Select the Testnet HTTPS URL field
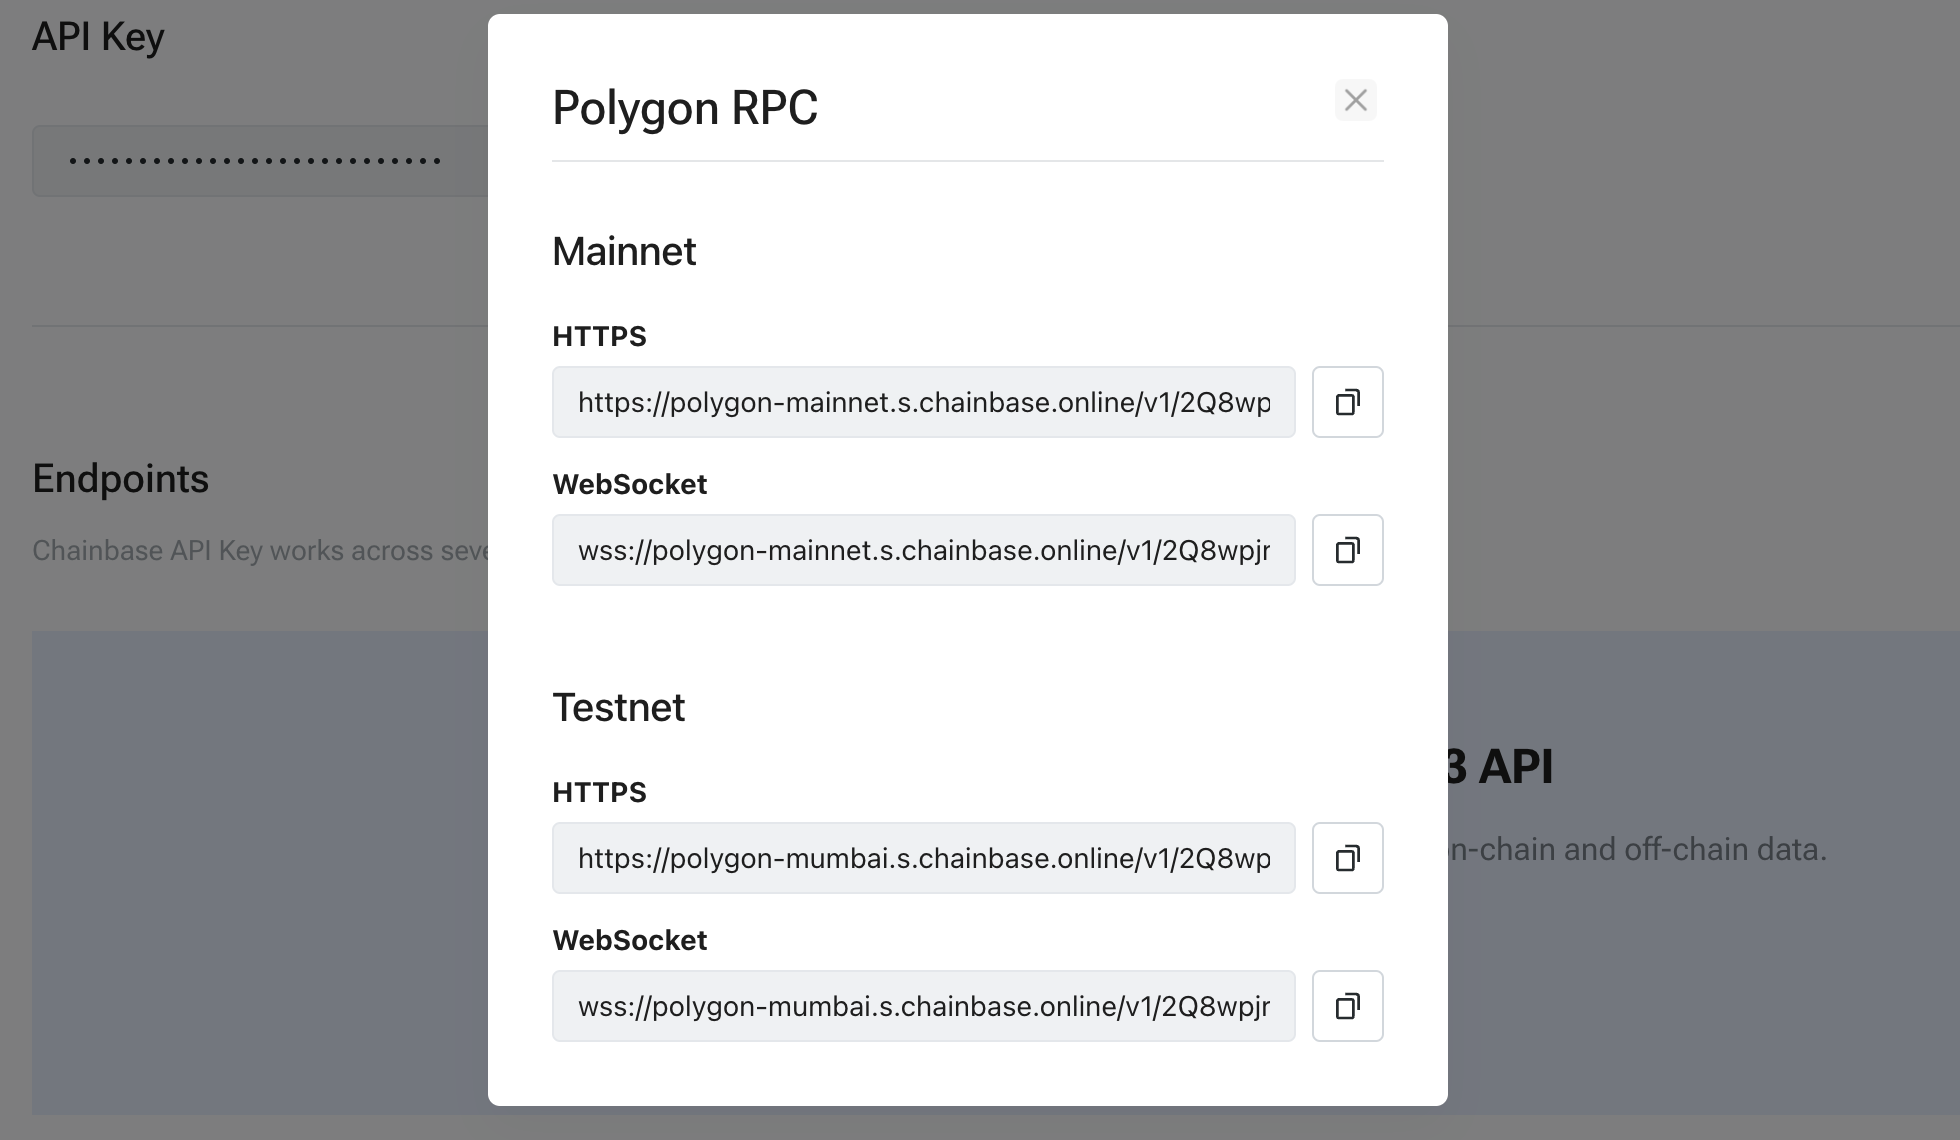Screen dimensions: 1960x1140 click(923, 858)
